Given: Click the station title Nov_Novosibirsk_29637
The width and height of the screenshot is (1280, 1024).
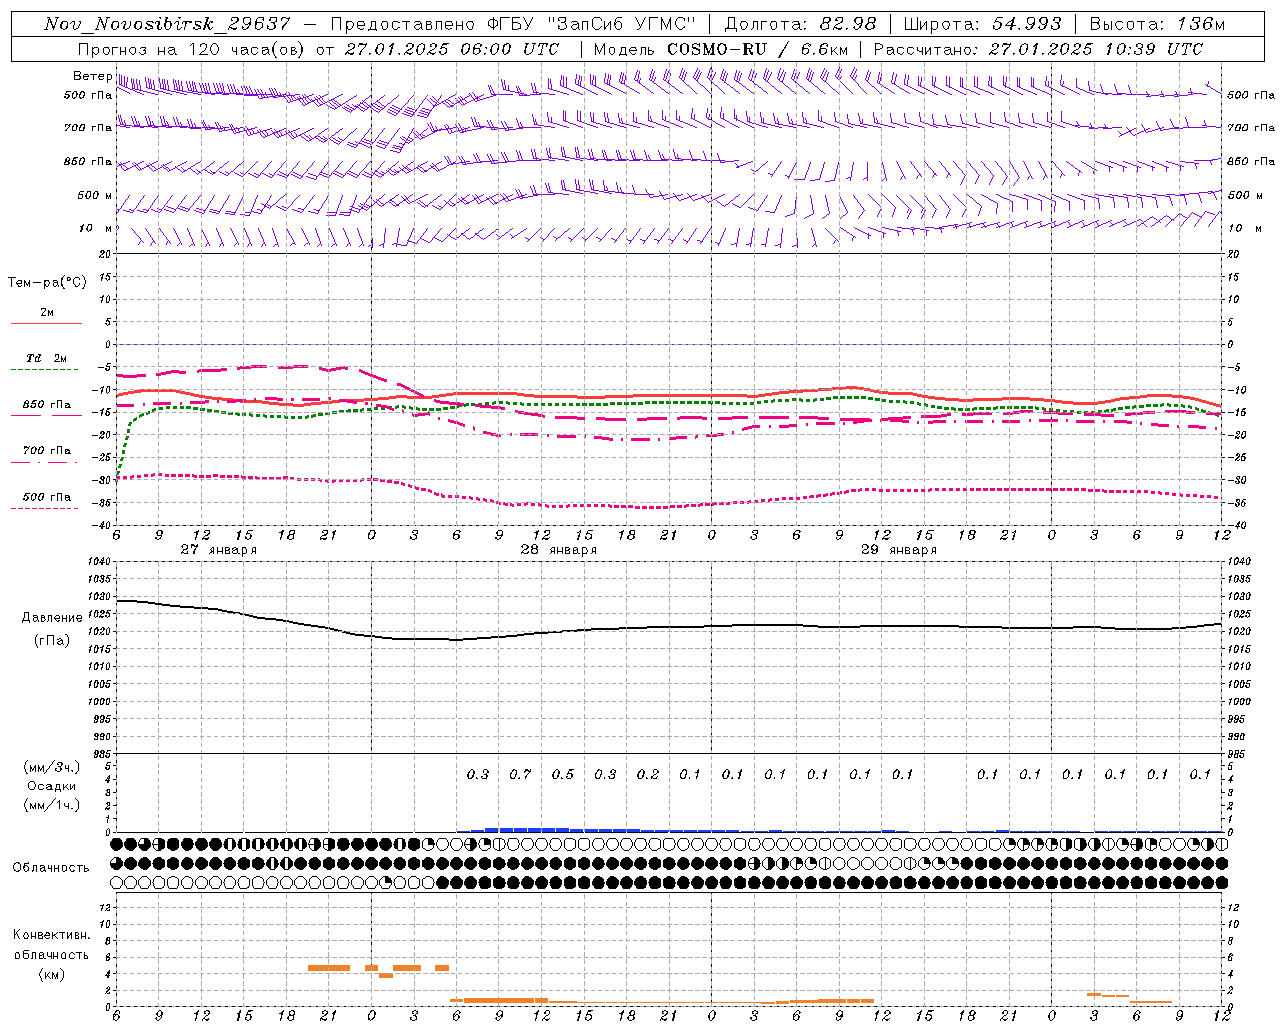Looking at the screenshot, I should 168,24.
